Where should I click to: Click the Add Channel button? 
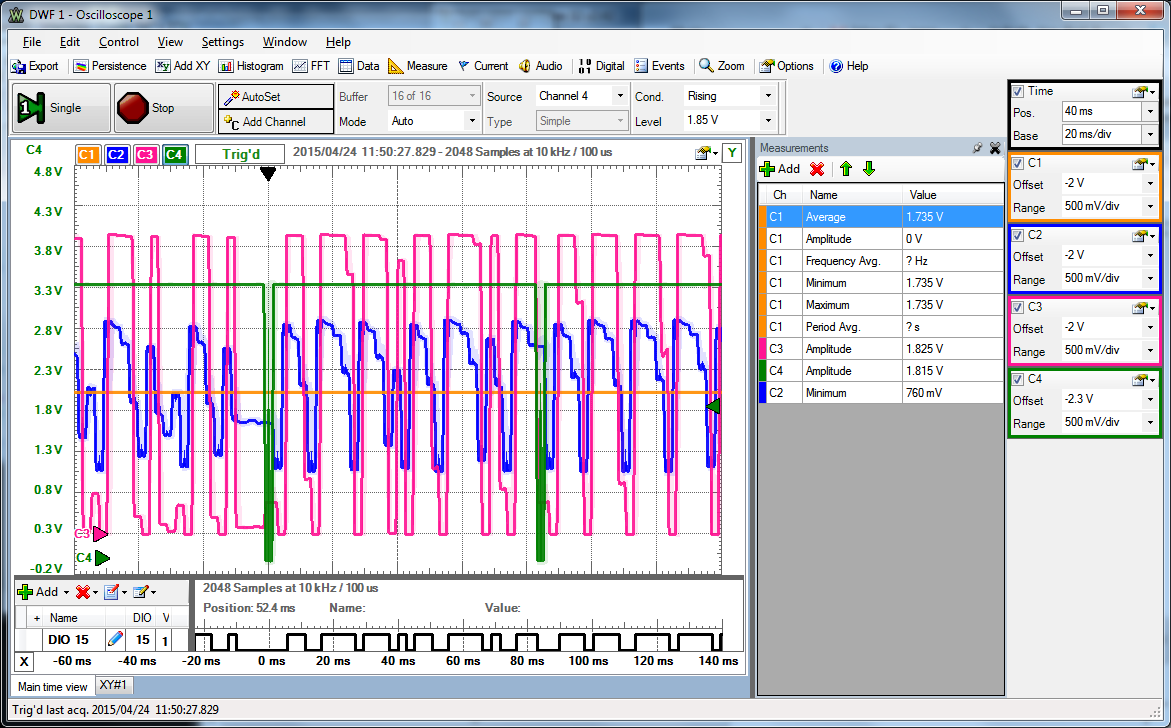(x=275, y=122)
